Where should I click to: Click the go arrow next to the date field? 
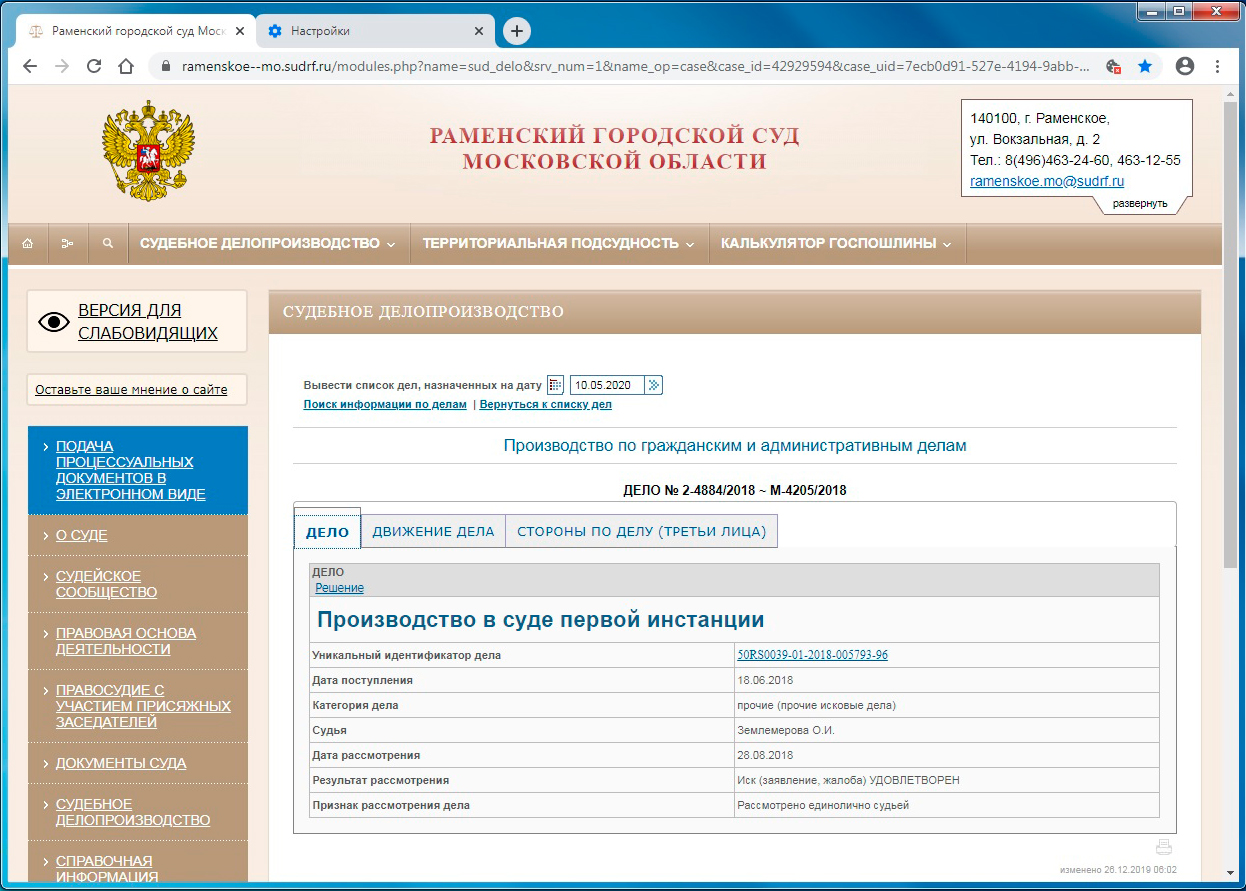[x=654, y=385]
